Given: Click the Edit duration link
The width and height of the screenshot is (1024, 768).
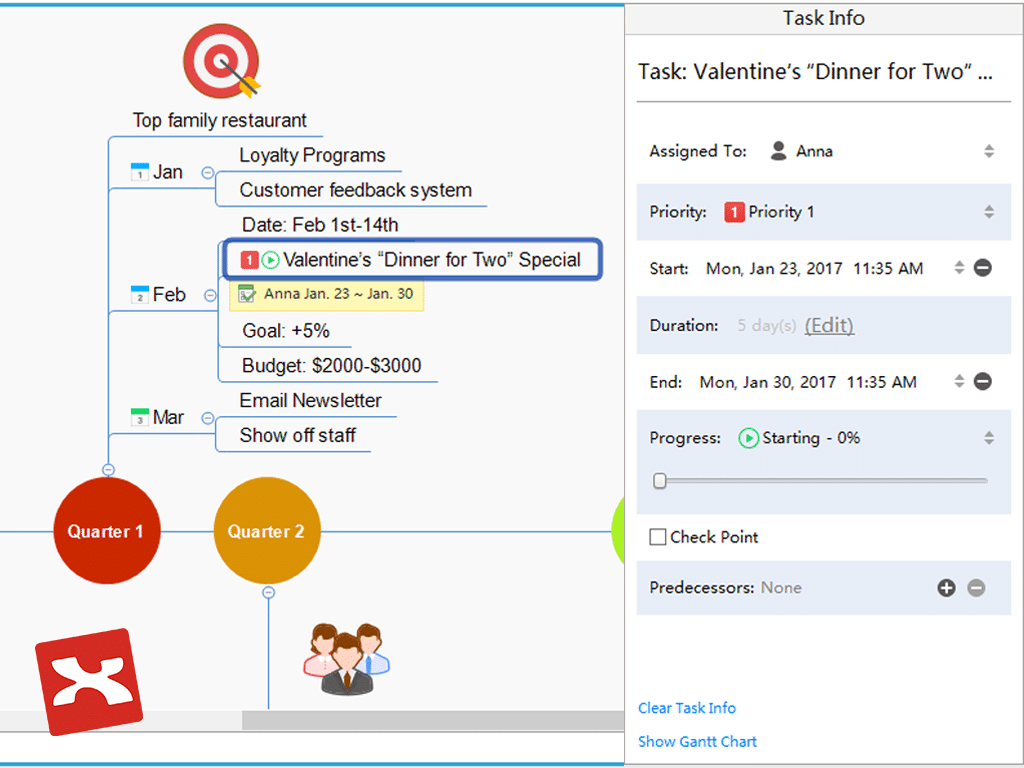Looking at the screenshot, I should [x=829, y=326].
